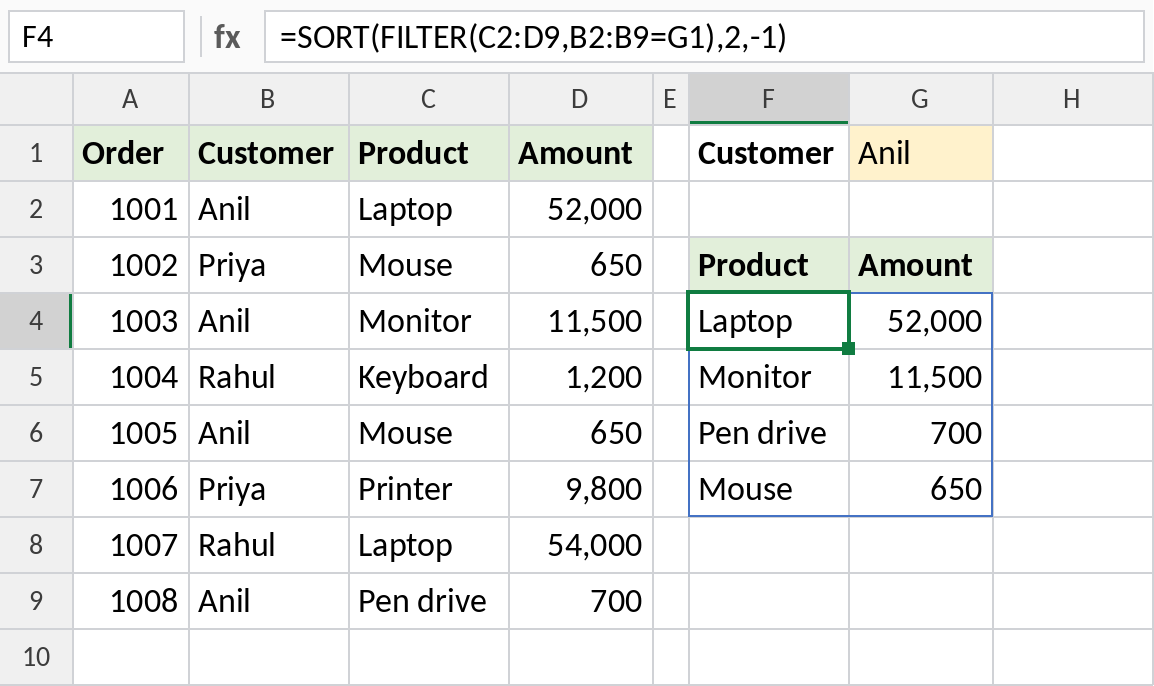
Task: Select row 8 header
Action: point(36,545)
